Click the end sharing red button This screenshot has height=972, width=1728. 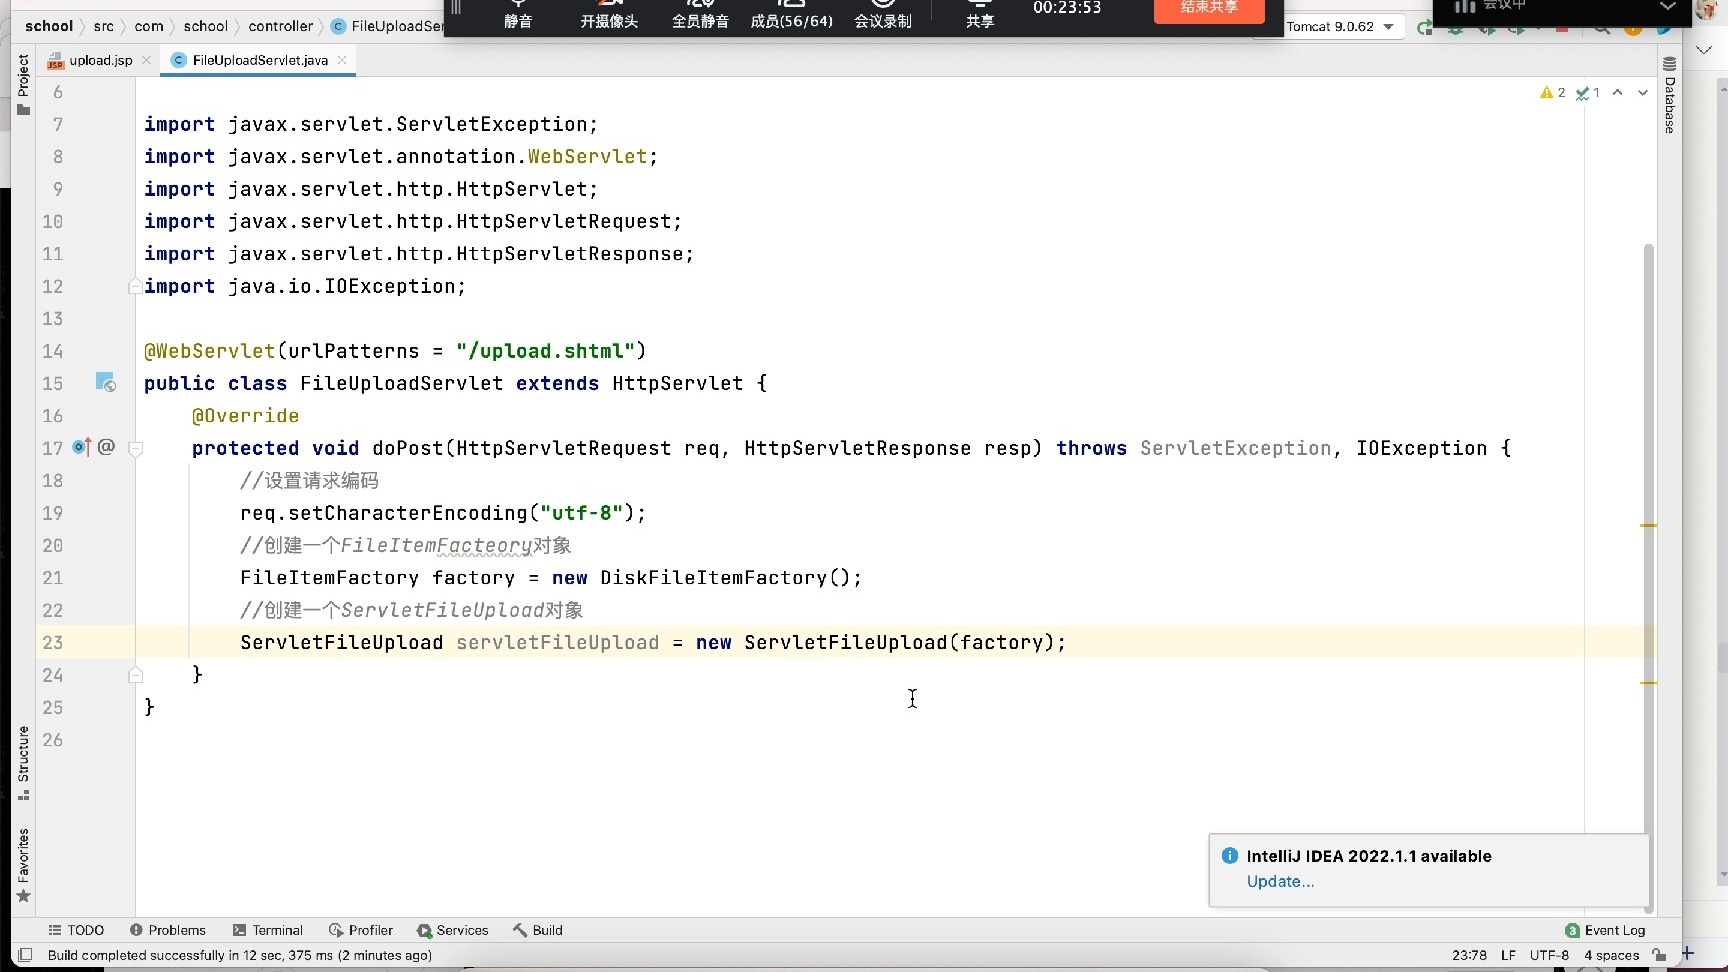1209,10
